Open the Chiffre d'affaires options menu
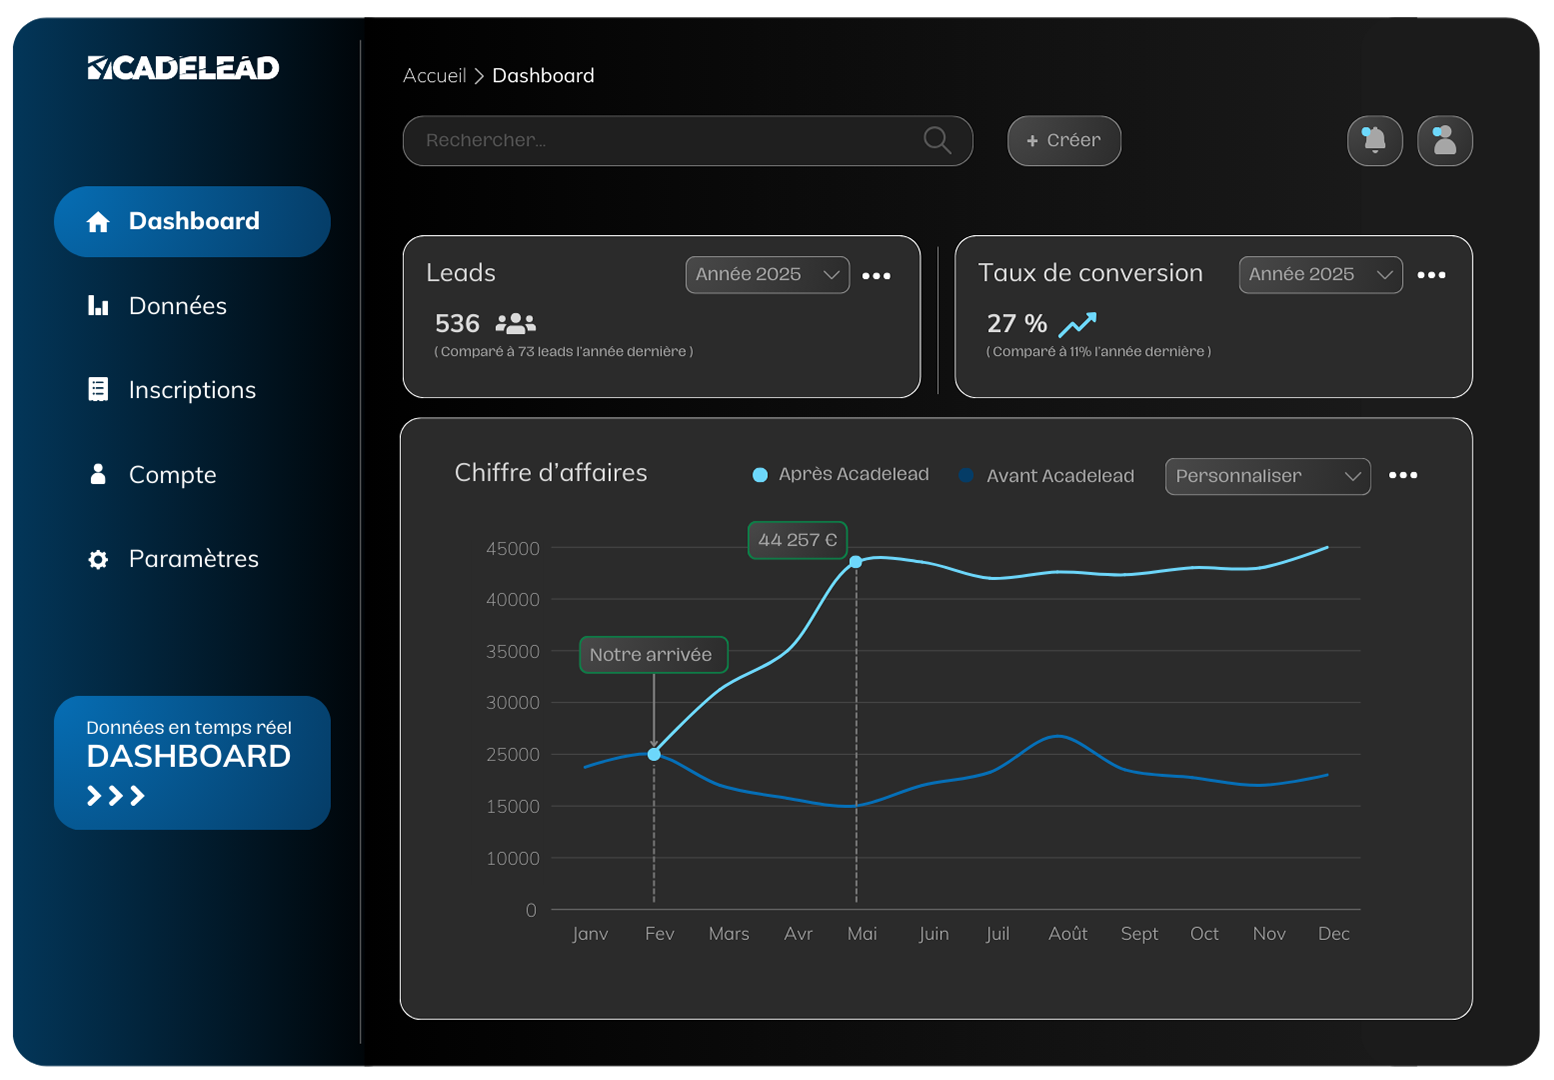This screenshot has width=1554, height=1080. point(1403,475)
